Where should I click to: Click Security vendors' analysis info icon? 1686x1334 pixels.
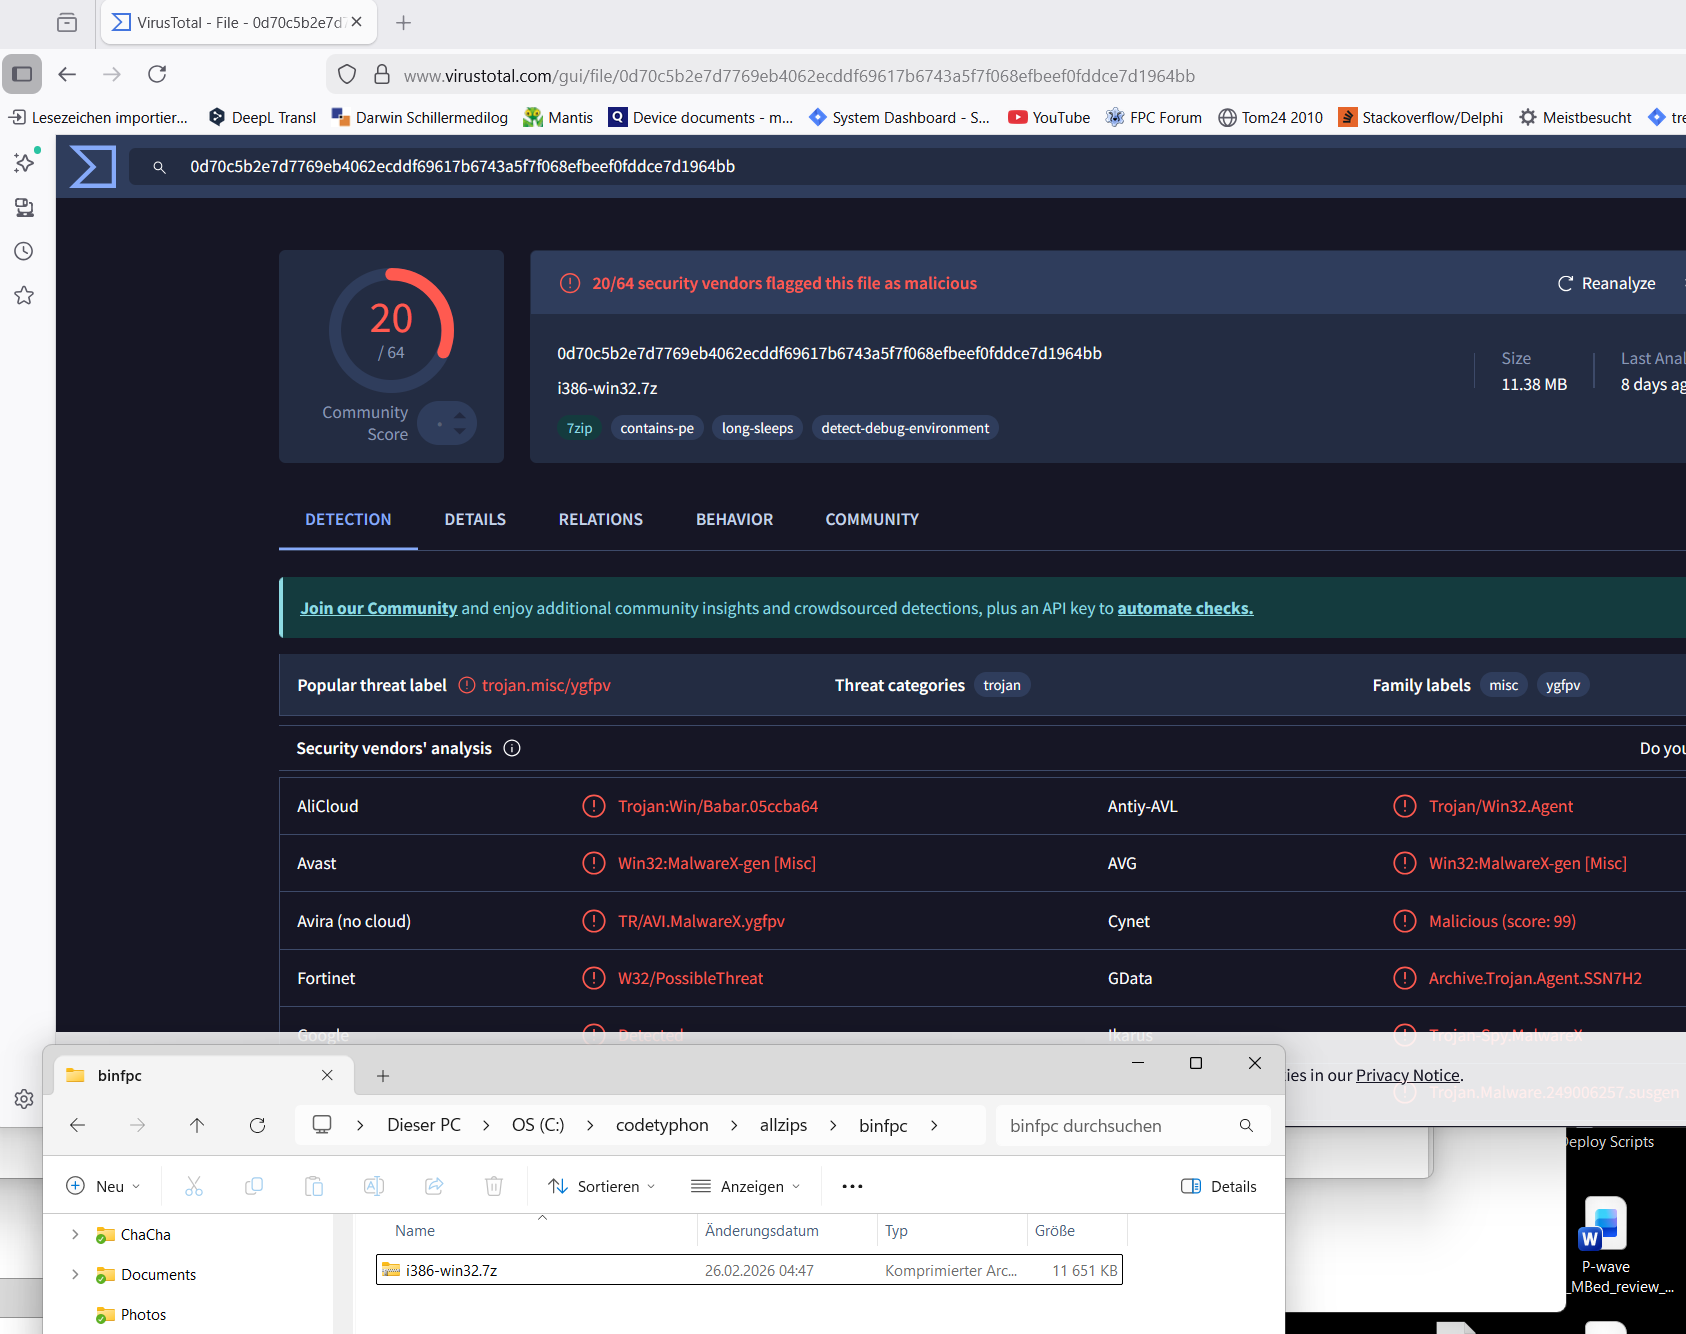coord(512,748)
